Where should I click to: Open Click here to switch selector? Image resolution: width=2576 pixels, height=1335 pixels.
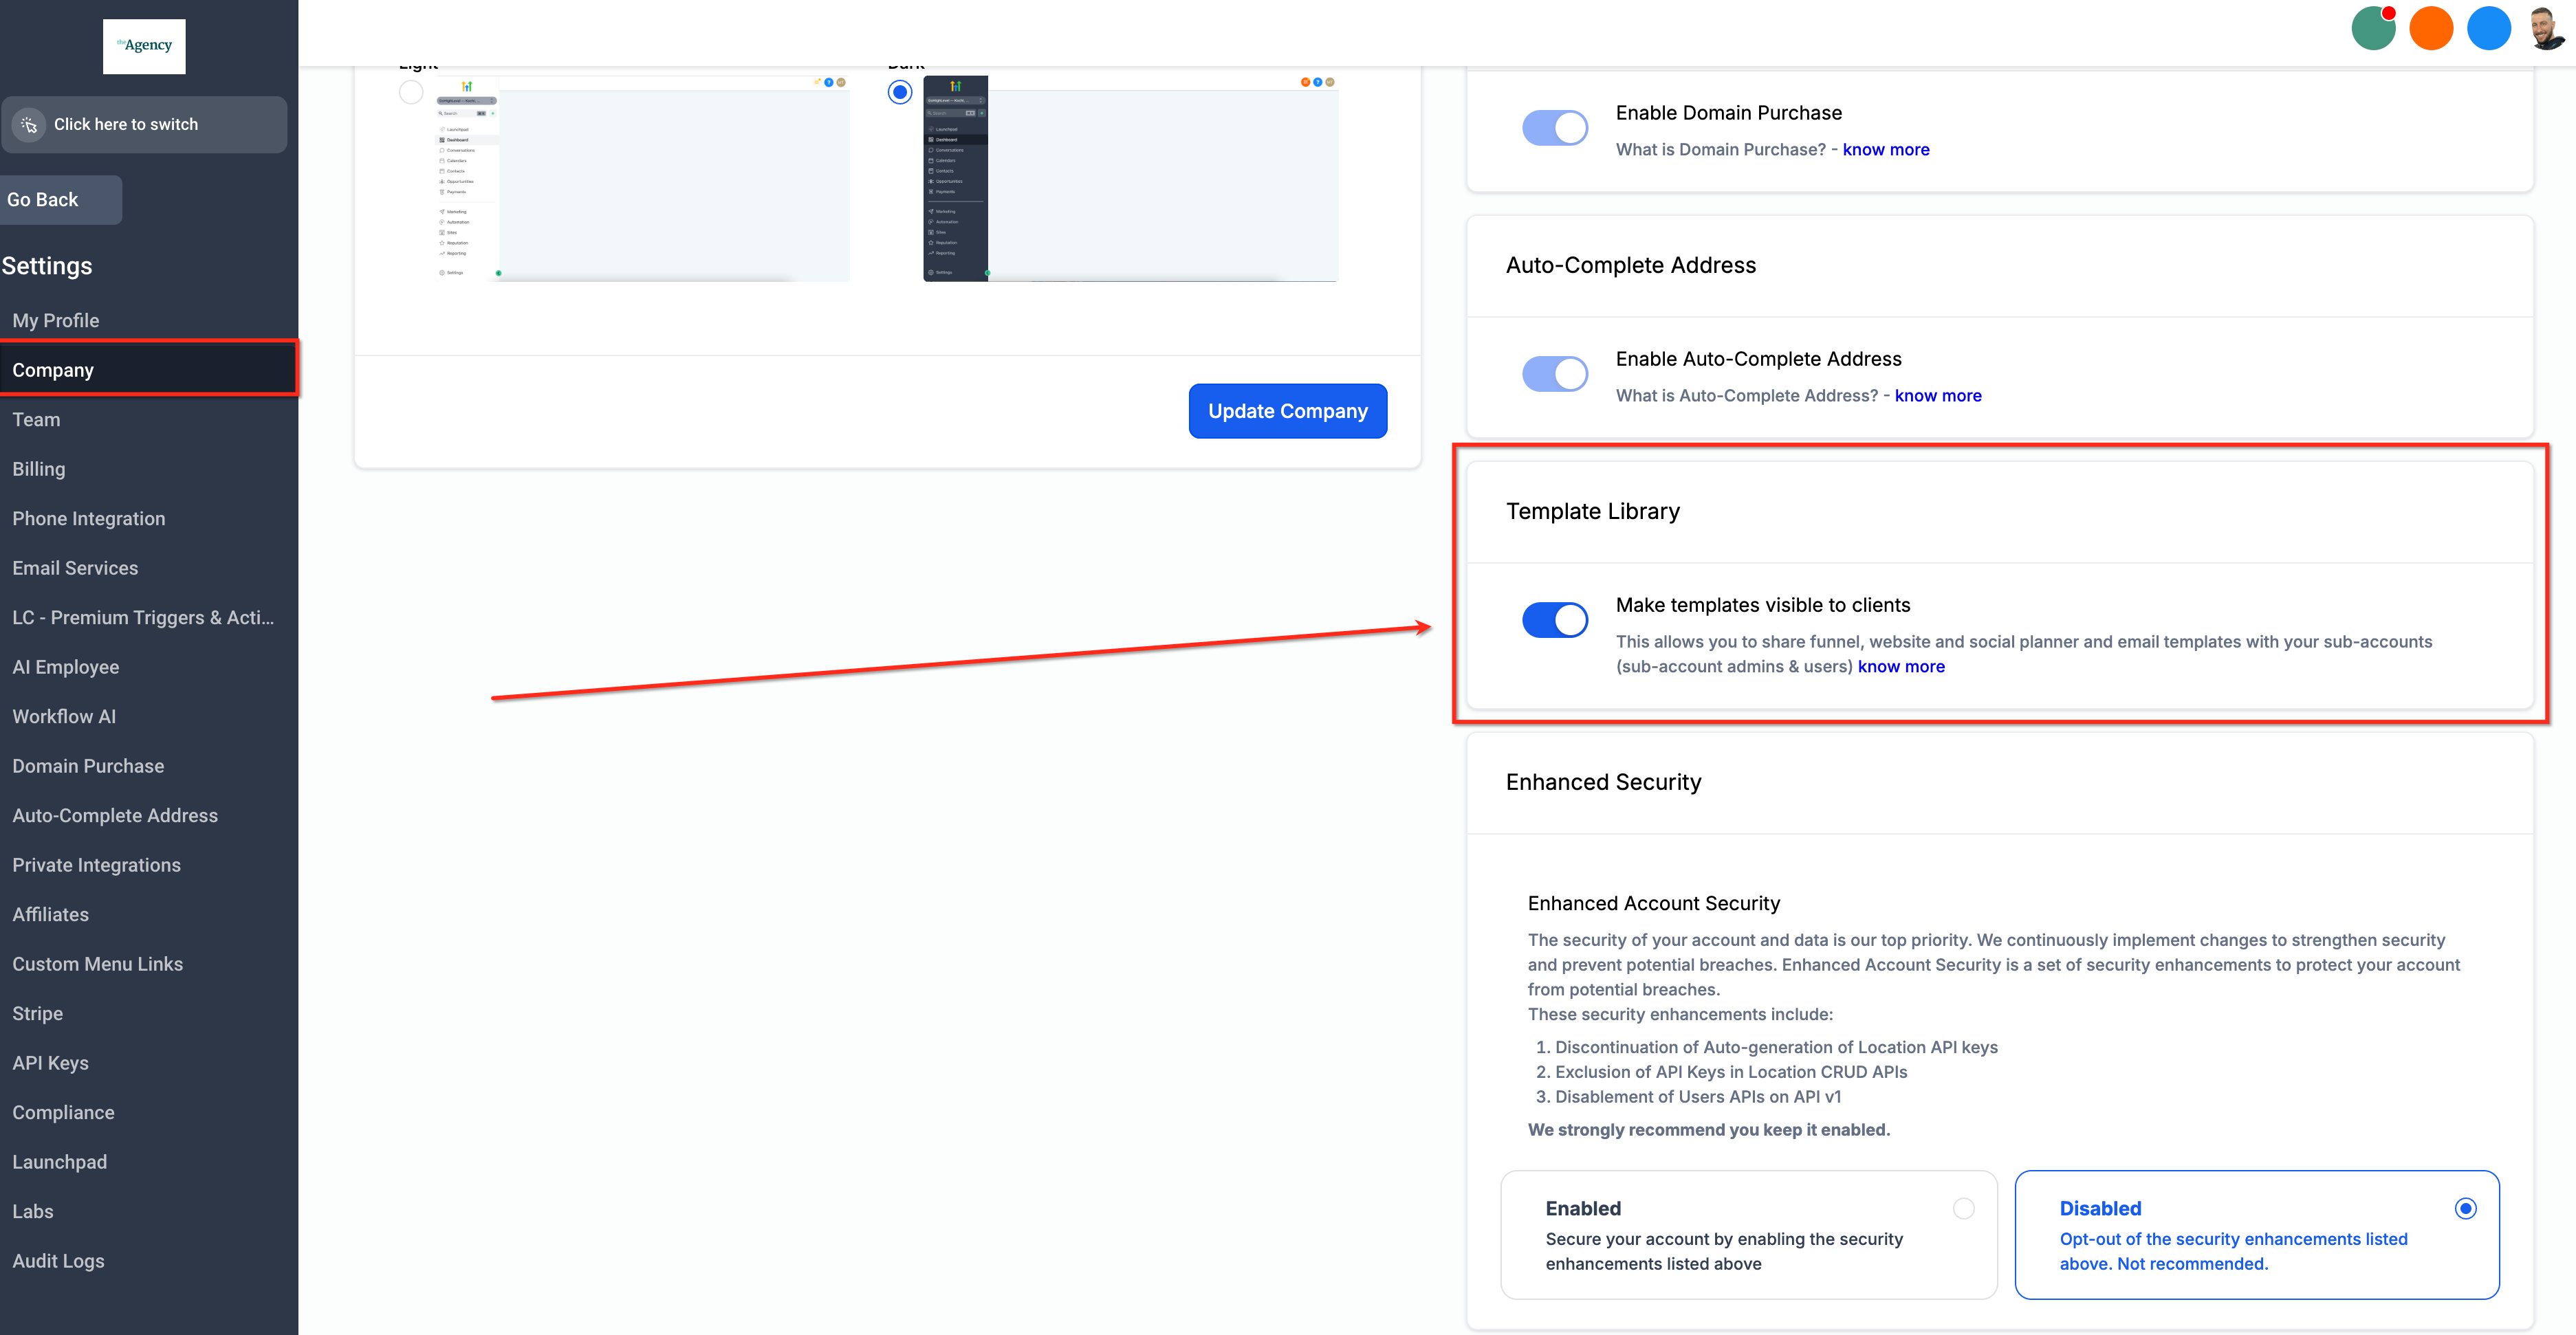144,125
